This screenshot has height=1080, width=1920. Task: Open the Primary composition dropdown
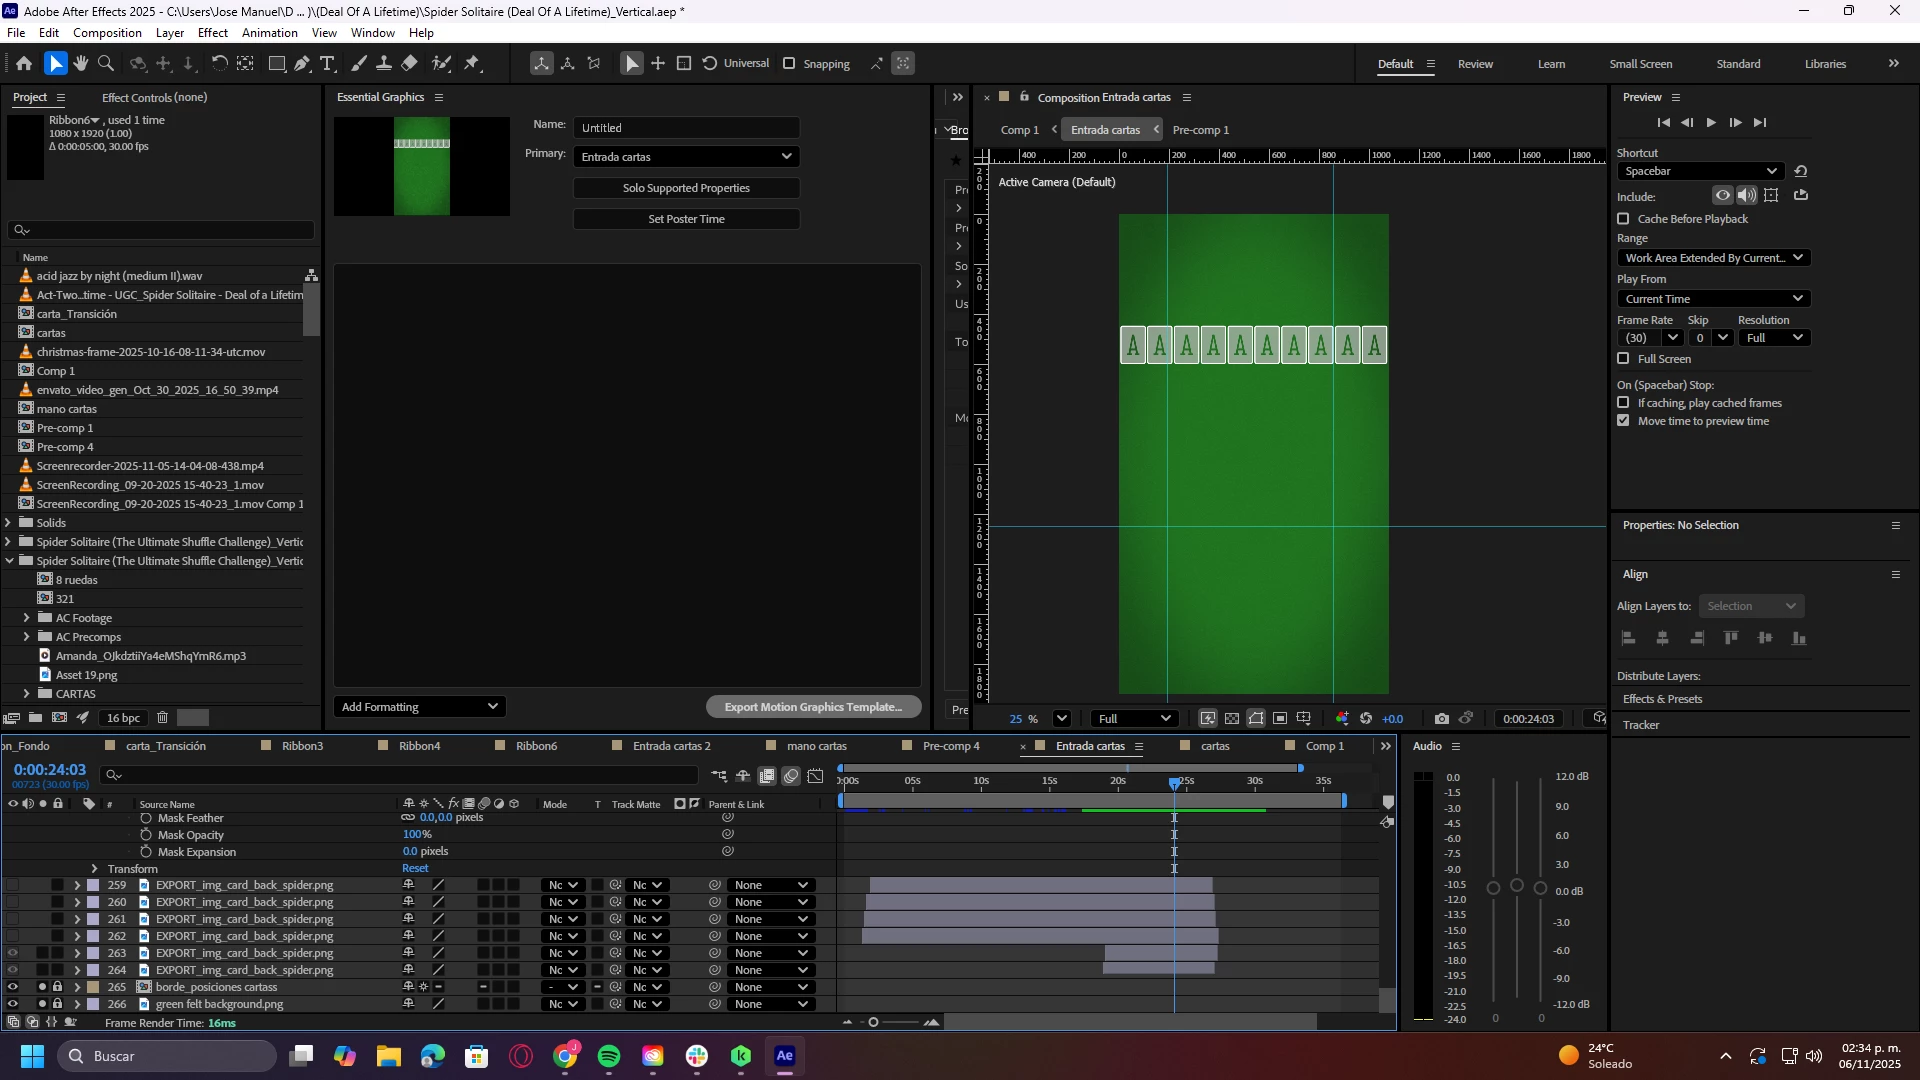(686, 156)
